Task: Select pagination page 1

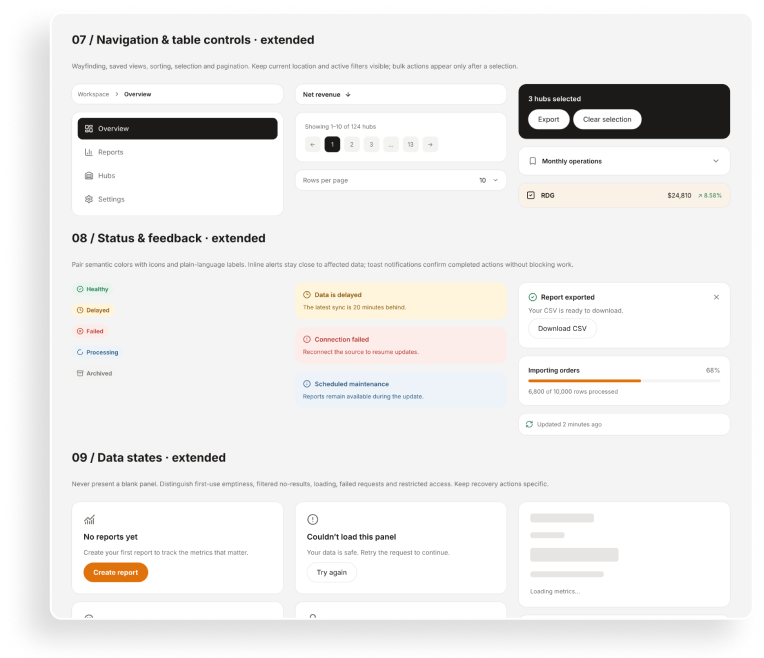Action: coord(332,144)
